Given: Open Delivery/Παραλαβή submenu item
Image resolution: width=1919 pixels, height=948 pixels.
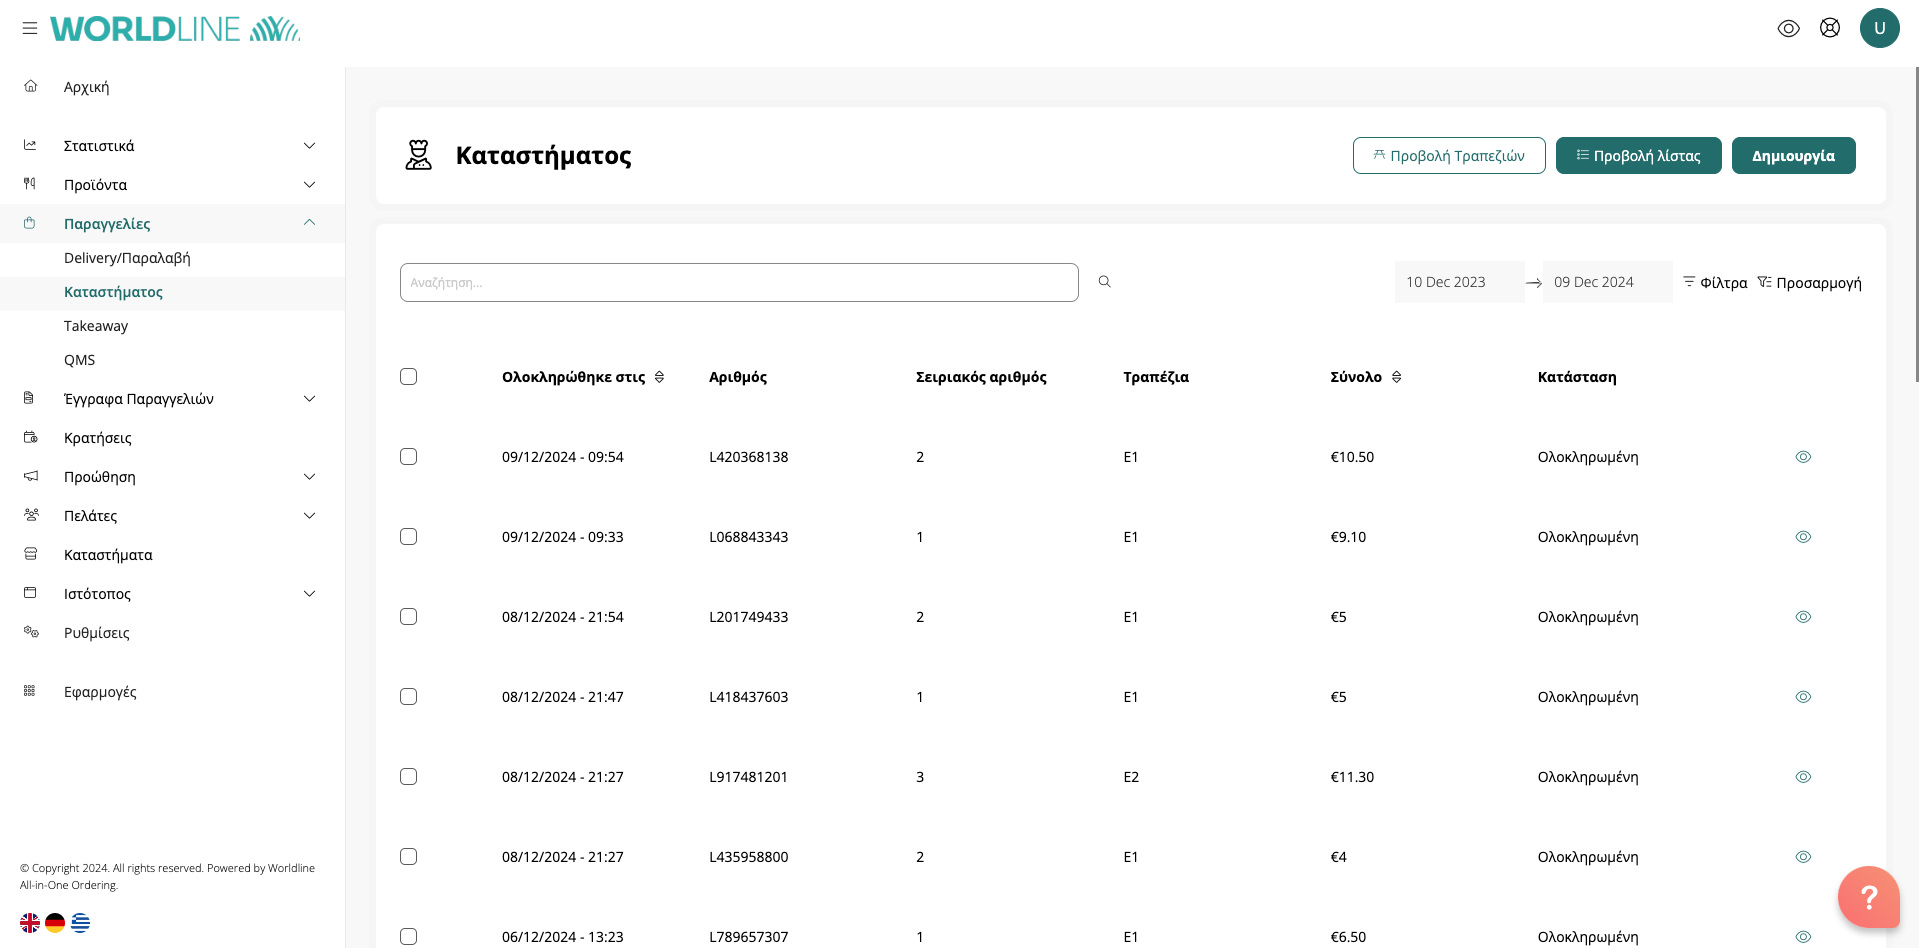Looking at the screenshot, I should click(x=127, y=258).
